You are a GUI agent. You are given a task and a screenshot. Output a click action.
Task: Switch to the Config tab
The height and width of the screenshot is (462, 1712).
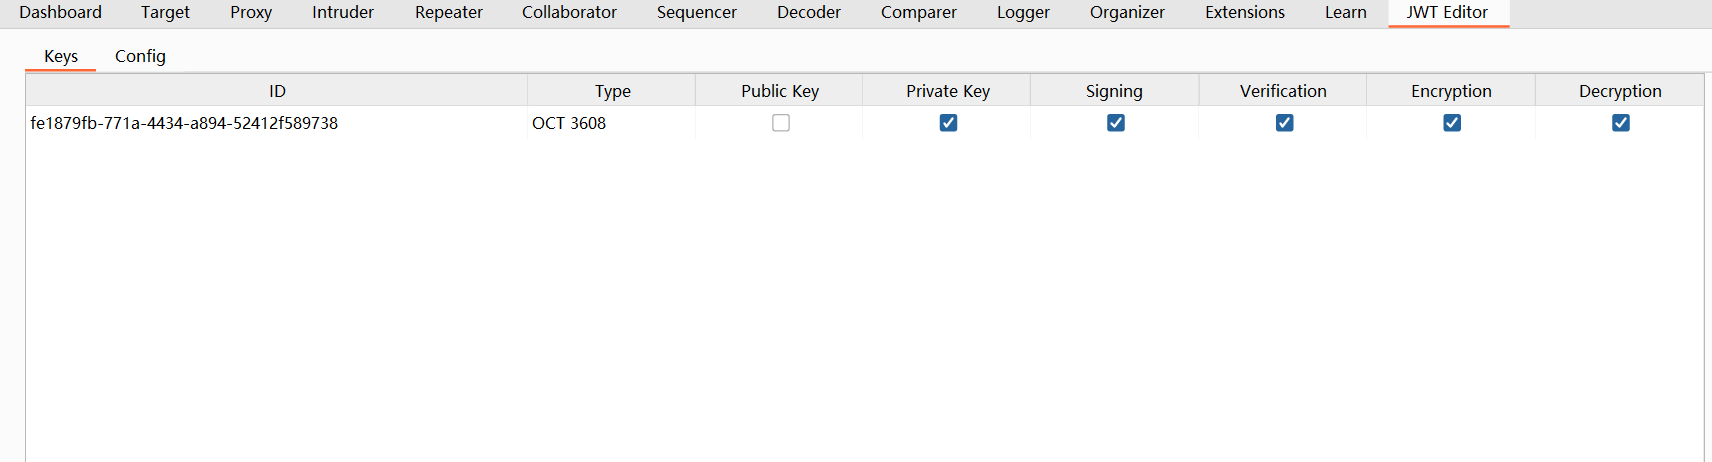click(x=140, y=56)
